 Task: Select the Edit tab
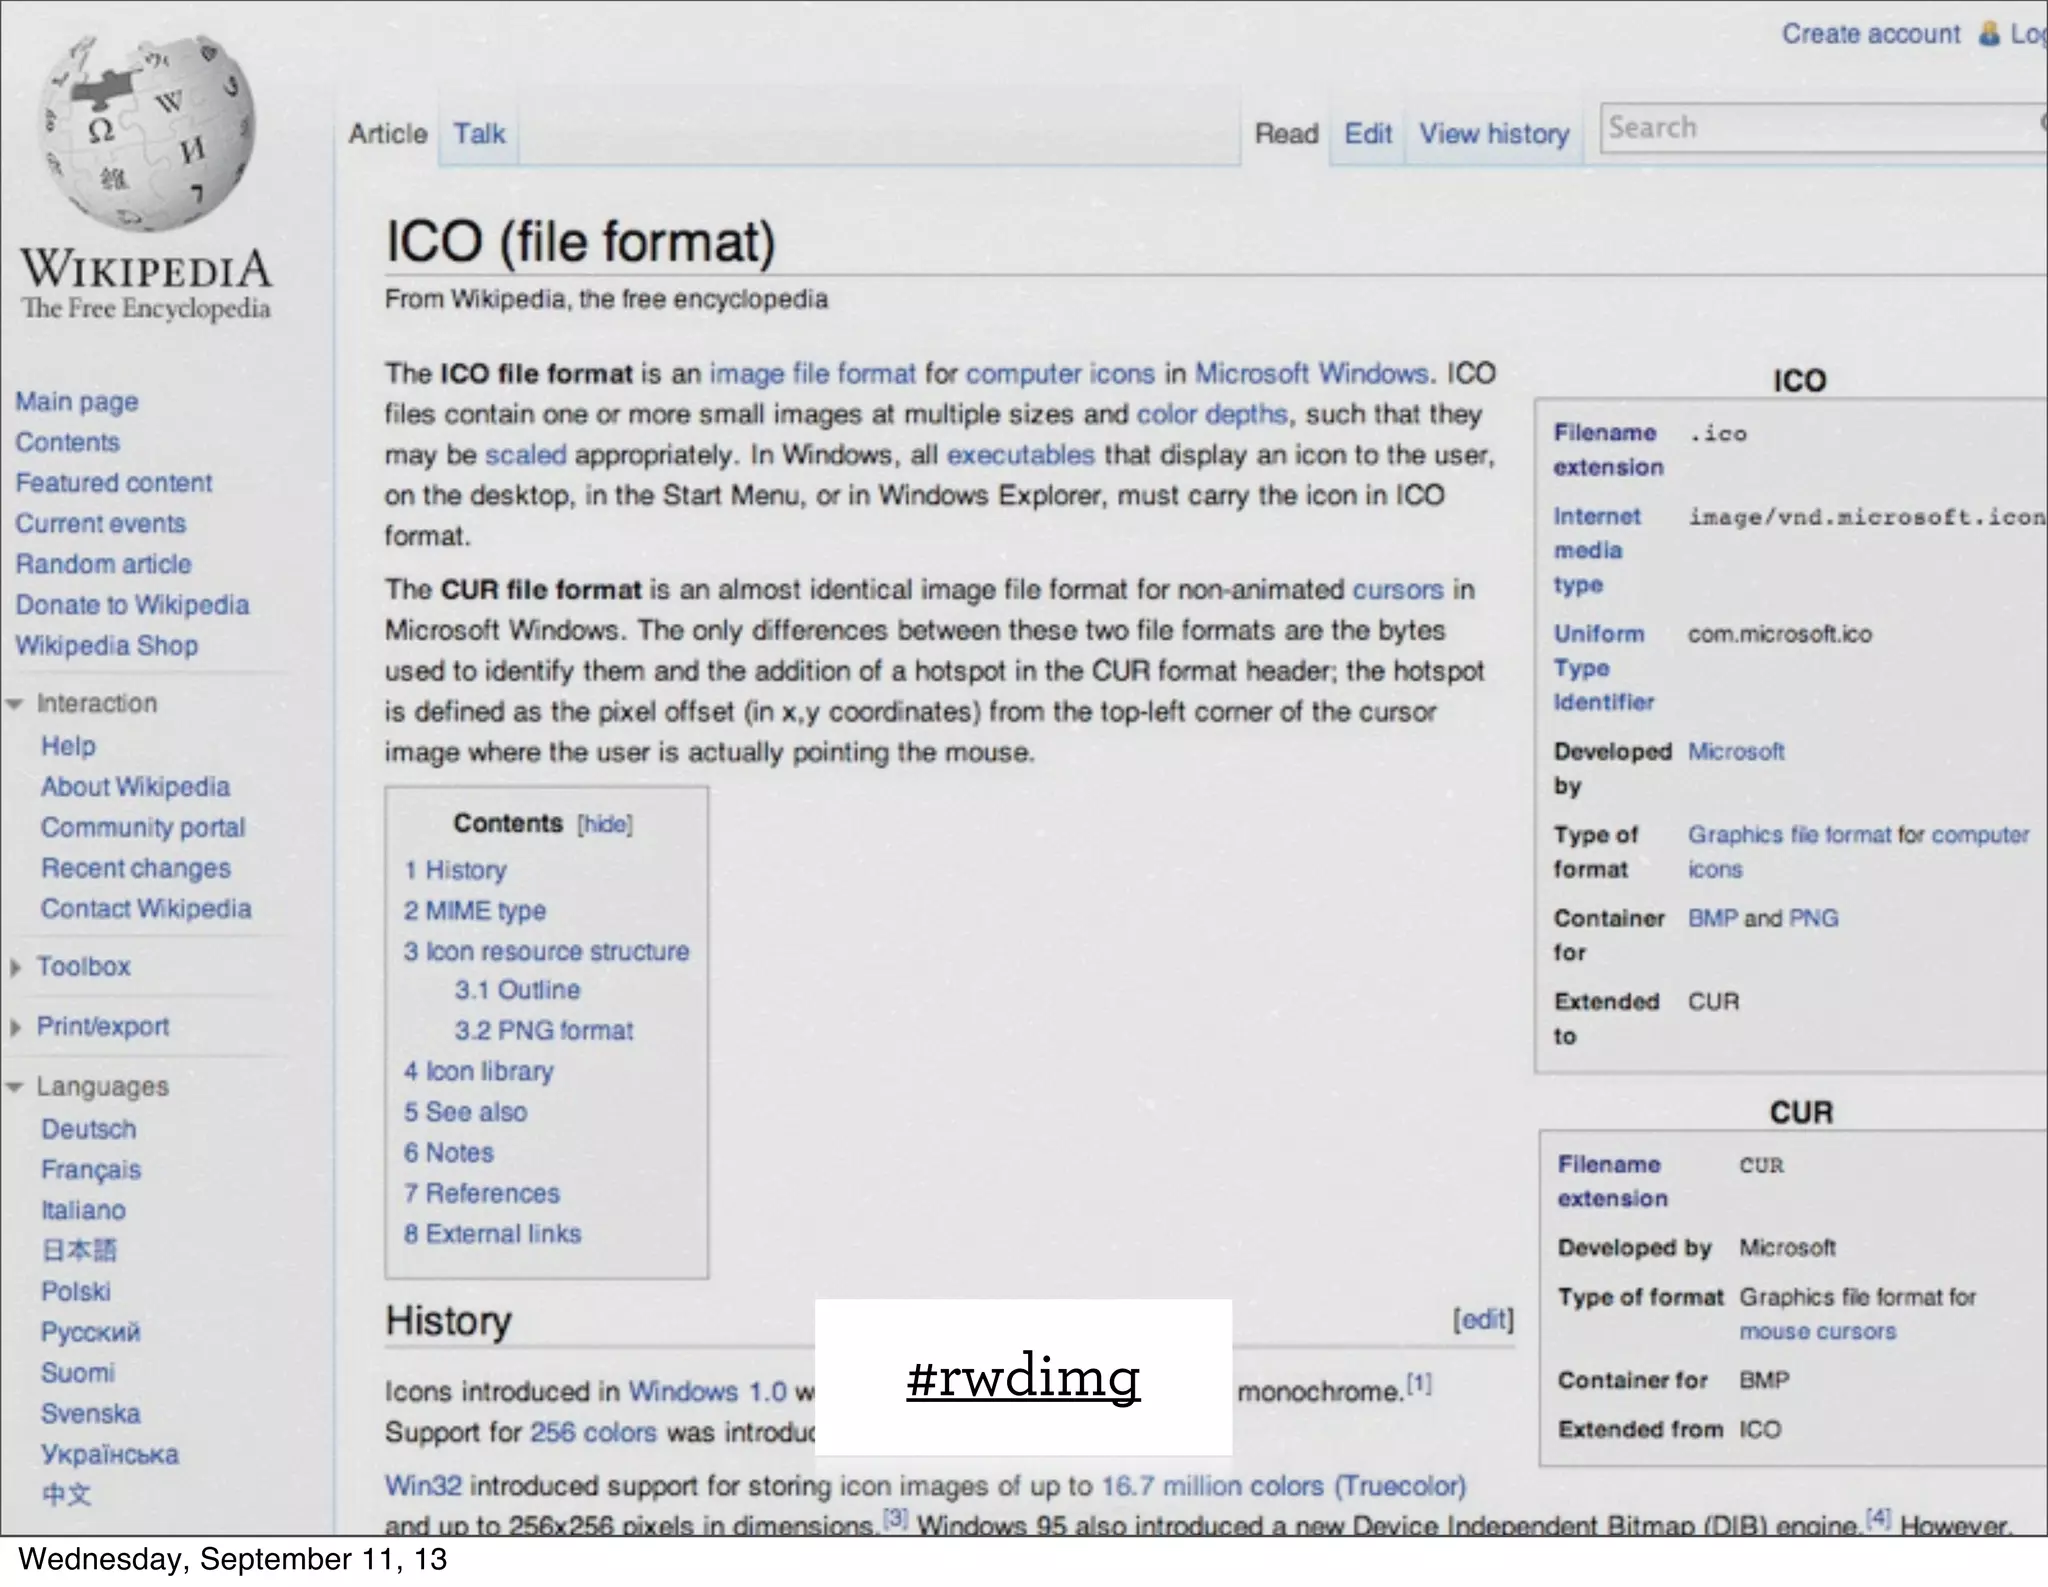1367,134
